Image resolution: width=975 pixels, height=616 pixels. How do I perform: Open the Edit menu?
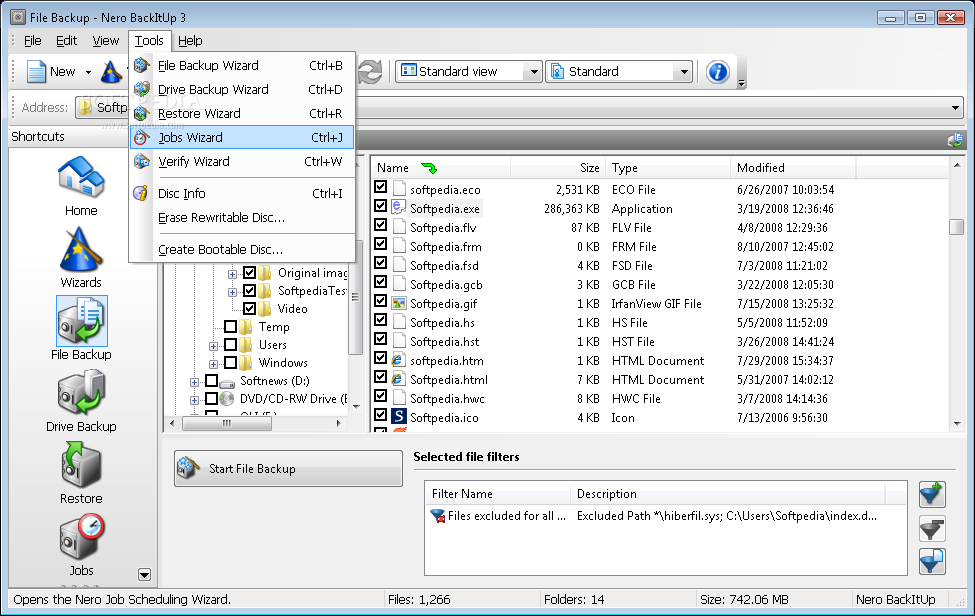point(67,41)
